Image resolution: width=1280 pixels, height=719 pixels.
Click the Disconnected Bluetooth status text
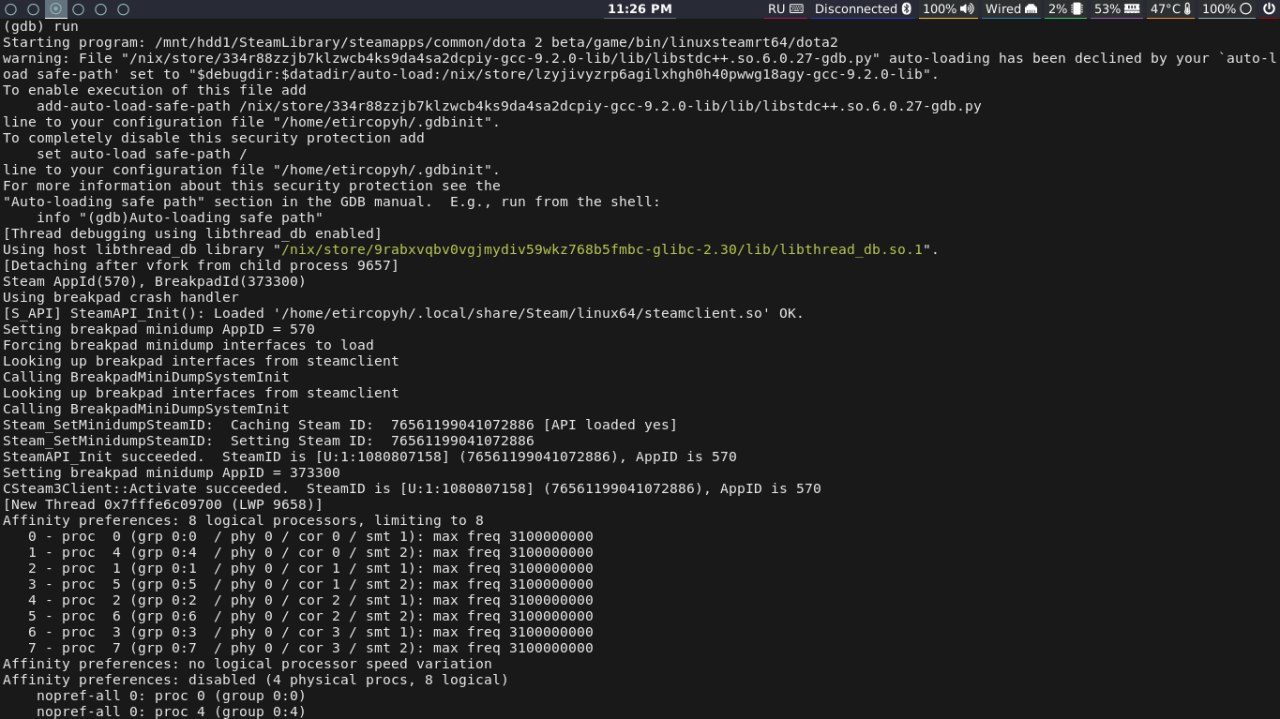pyautogui.click(x=856, y=9)
